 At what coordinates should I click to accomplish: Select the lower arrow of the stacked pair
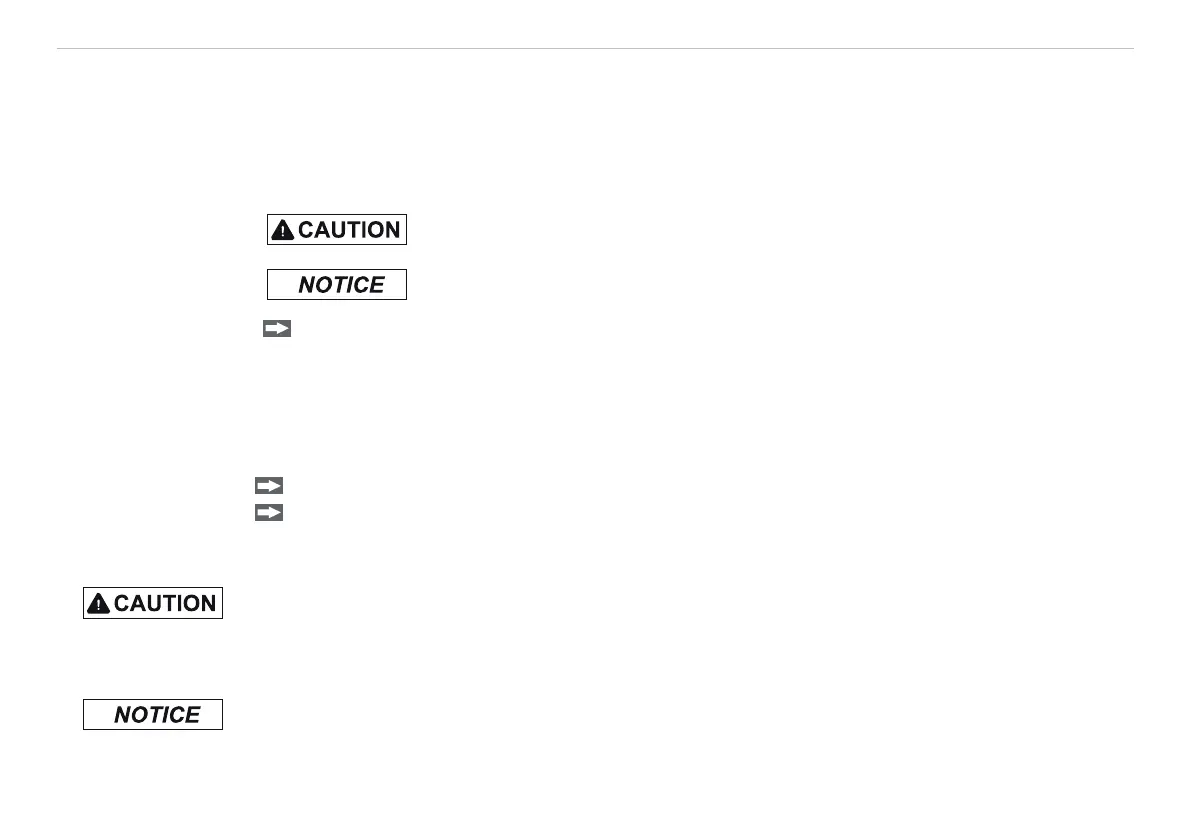(269, 513)
